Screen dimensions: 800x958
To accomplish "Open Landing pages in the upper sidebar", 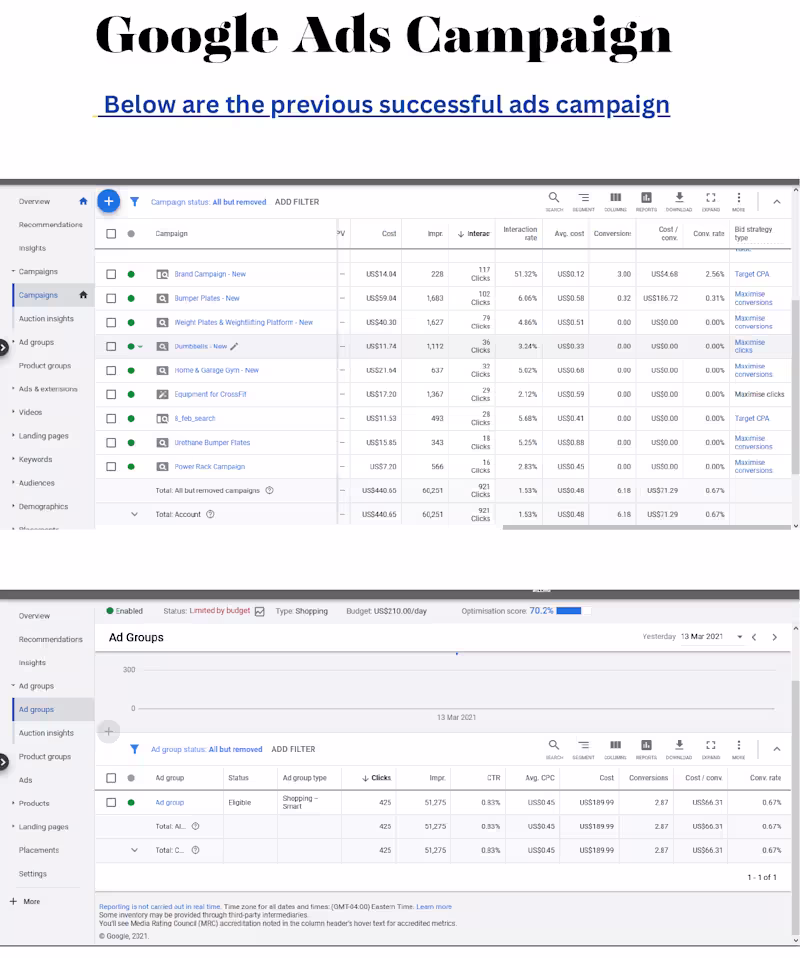I will 43,436.
